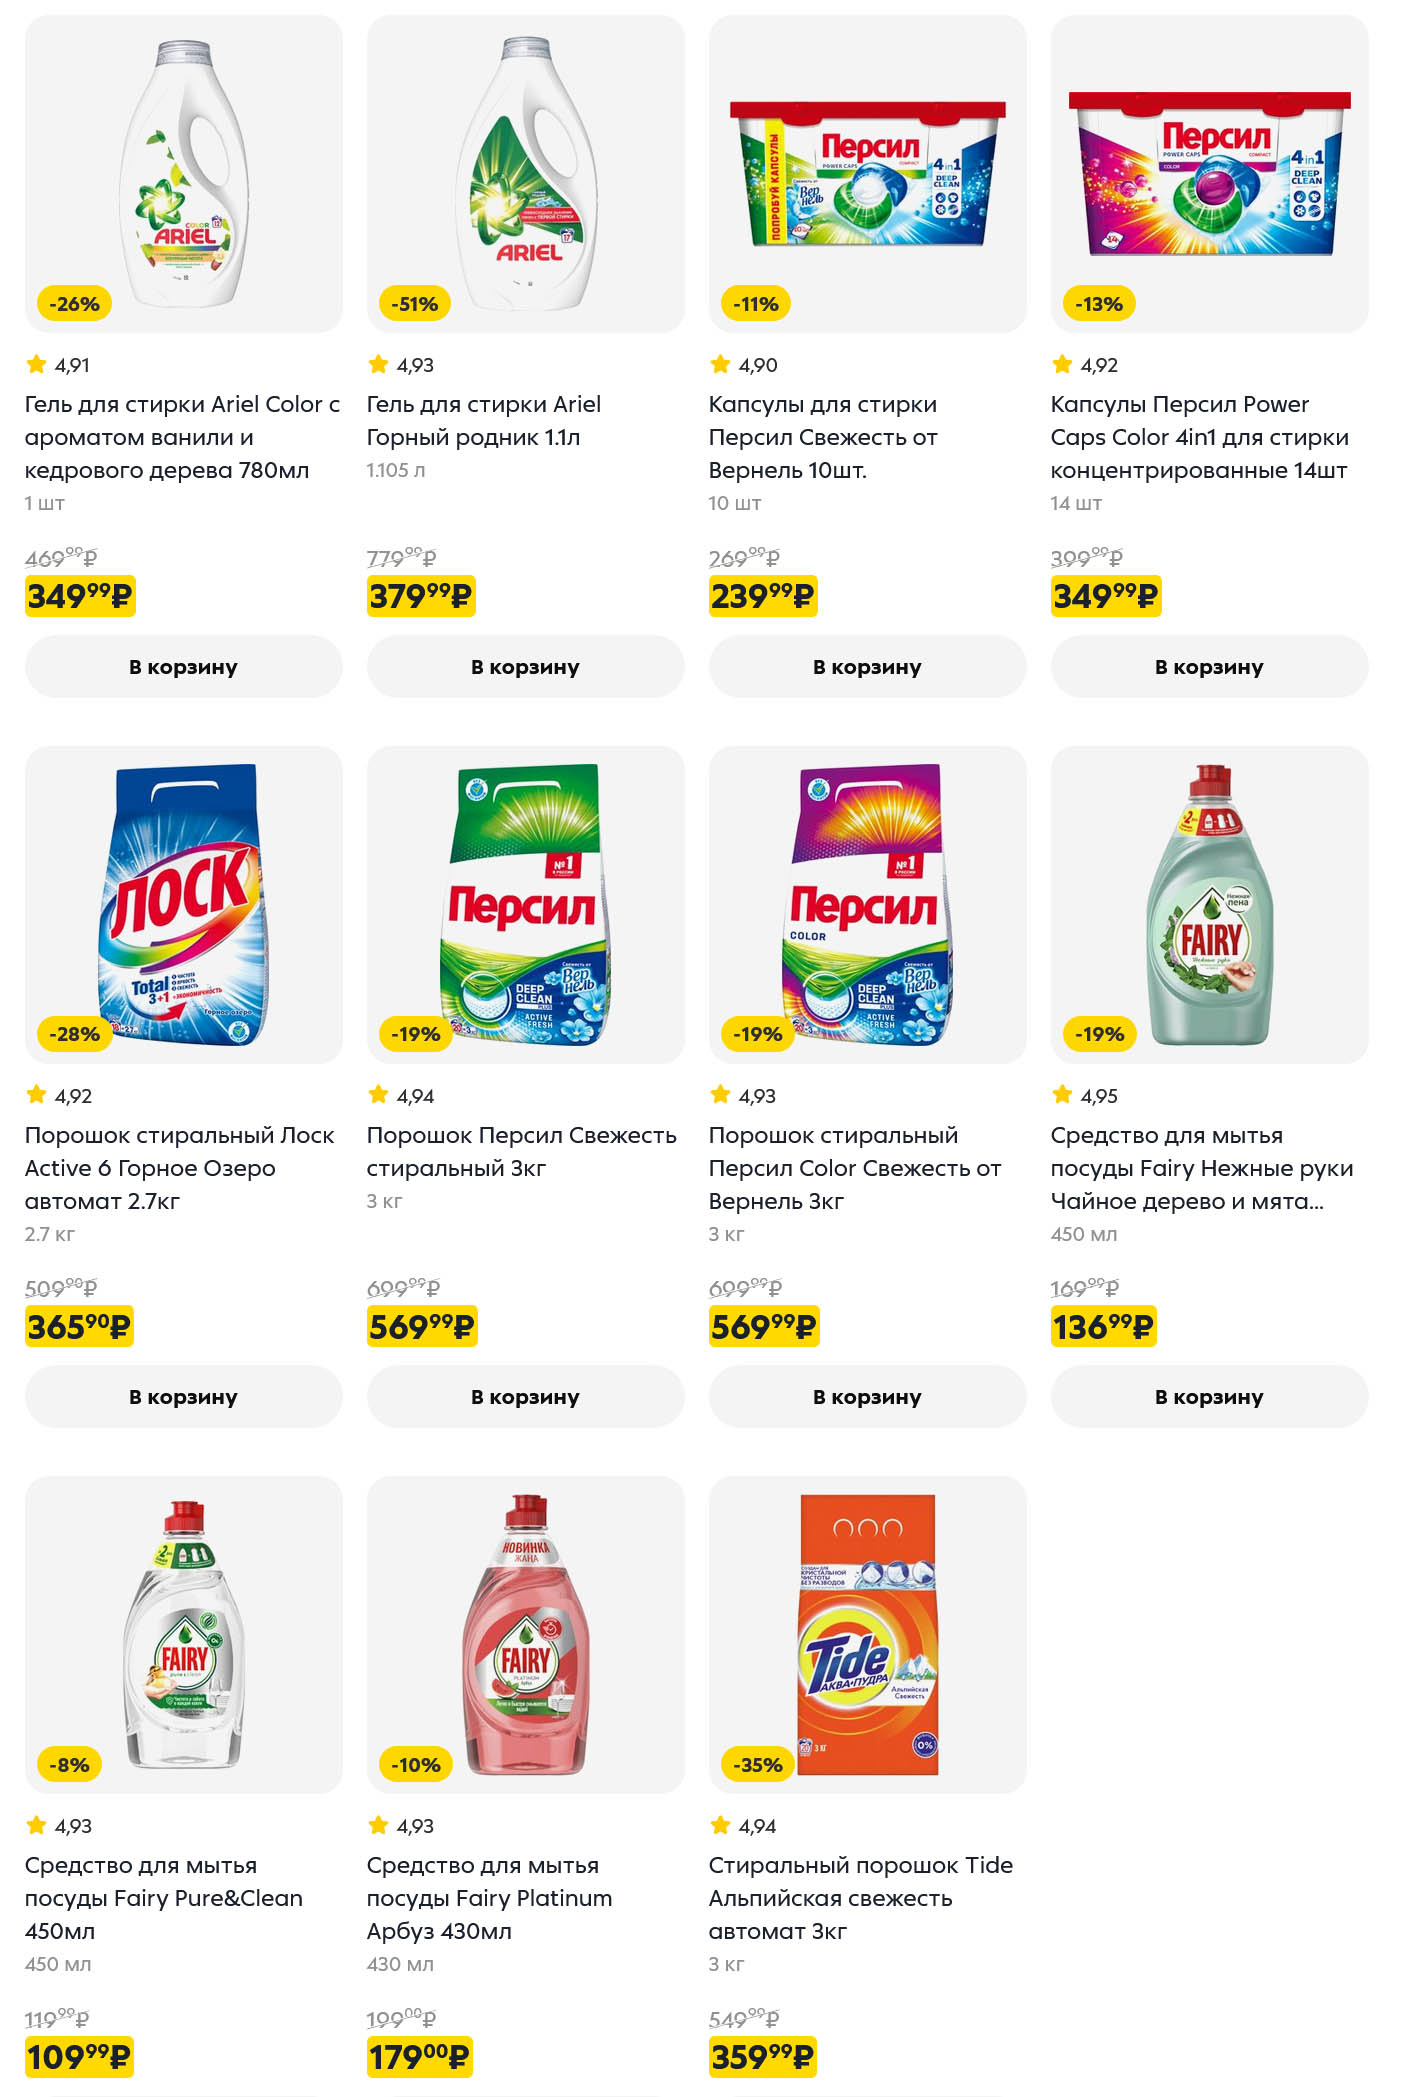Add Лоск Active 6 powder to cart

pyautogui.click(x=184, y=1397)
